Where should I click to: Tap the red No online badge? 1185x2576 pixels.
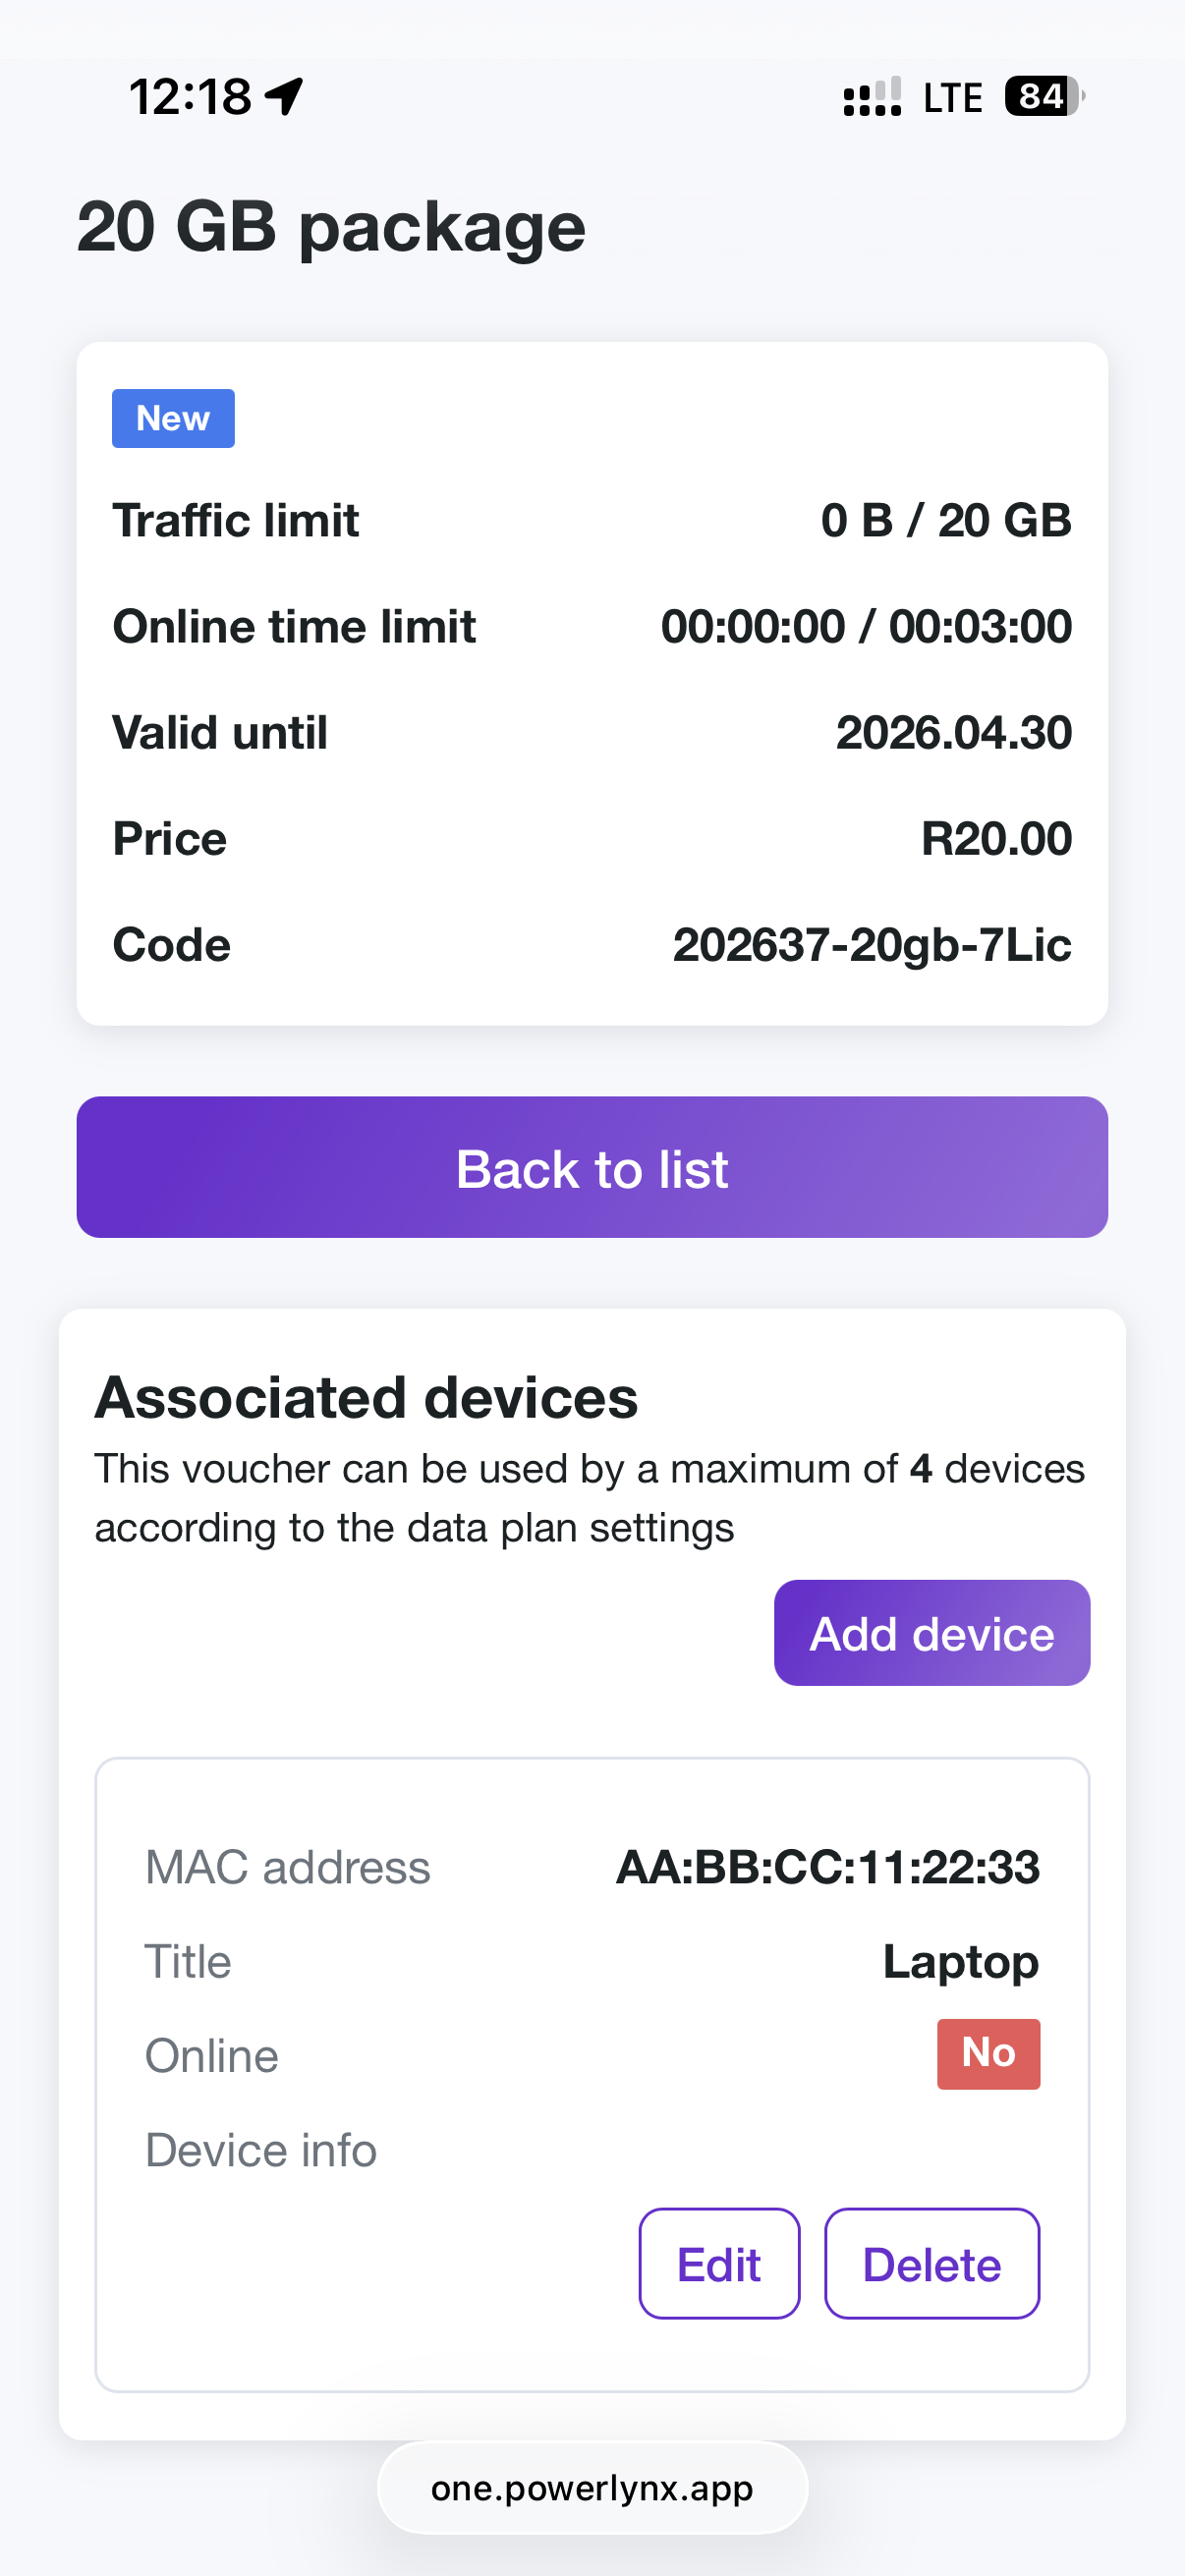coord(988,2053)
